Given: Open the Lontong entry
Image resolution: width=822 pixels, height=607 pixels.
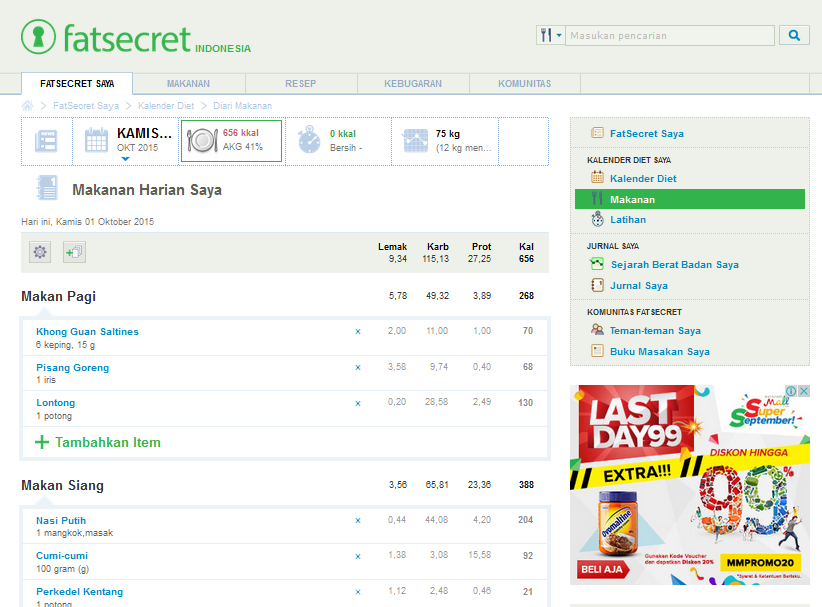Looking at the screenshot, I should pos(56,403).
